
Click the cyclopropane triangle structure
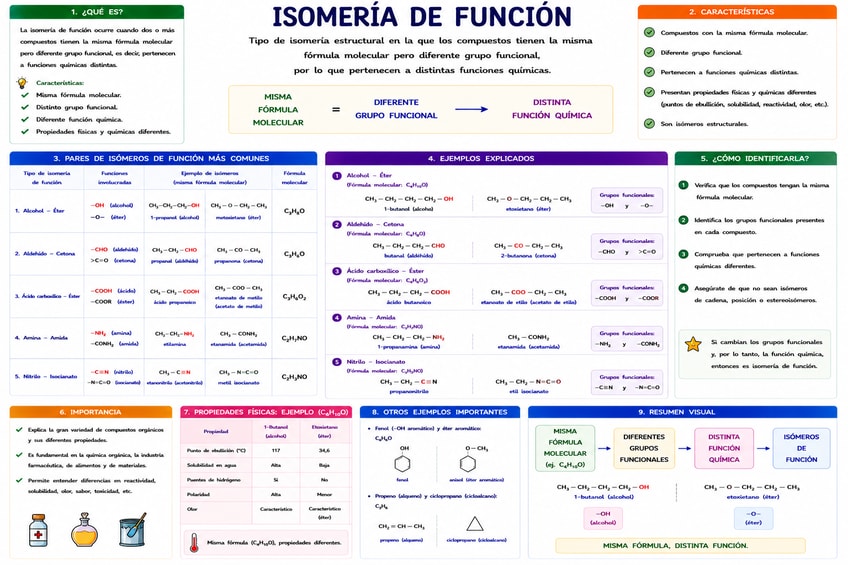474,523
